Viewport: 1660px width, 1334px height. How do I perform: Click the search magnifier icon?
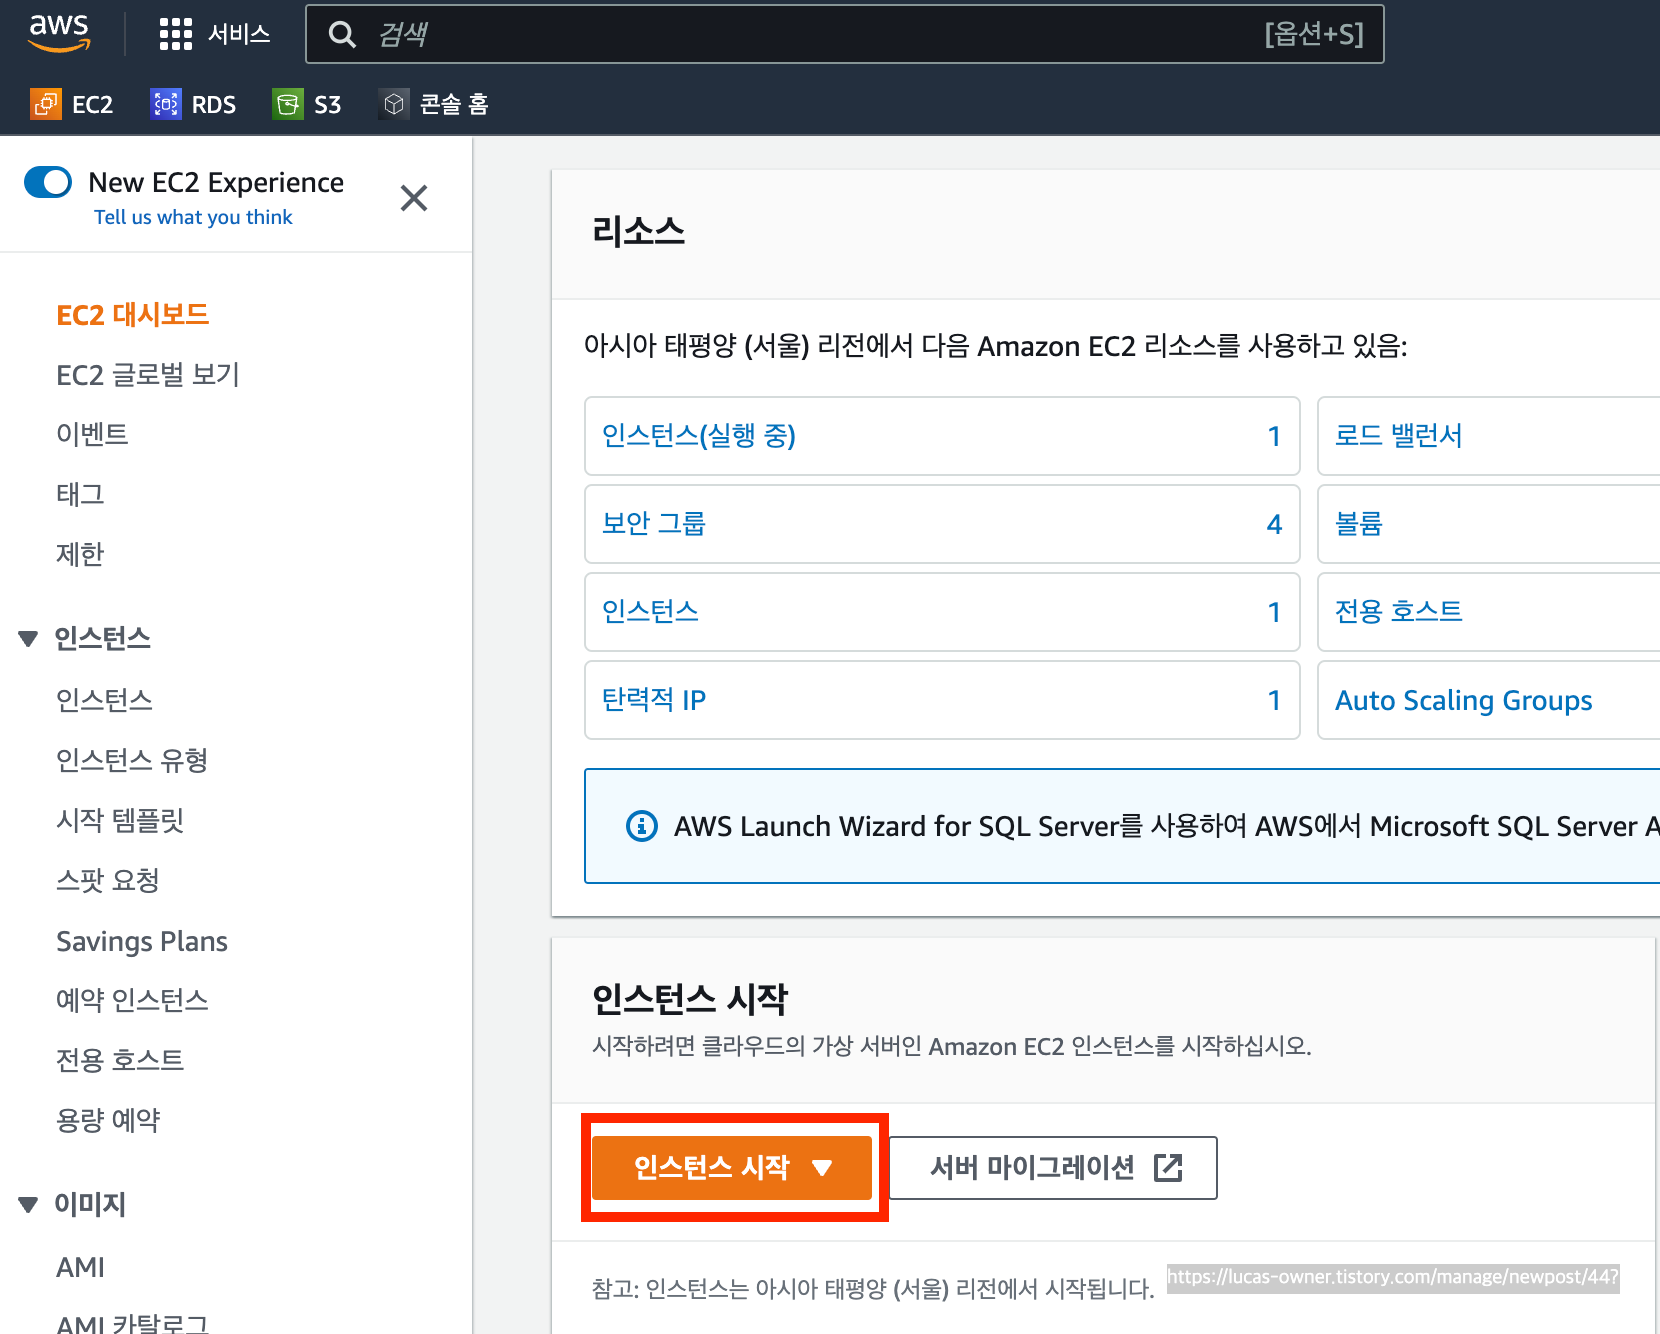pyautogui.click(x=342, y=35)
